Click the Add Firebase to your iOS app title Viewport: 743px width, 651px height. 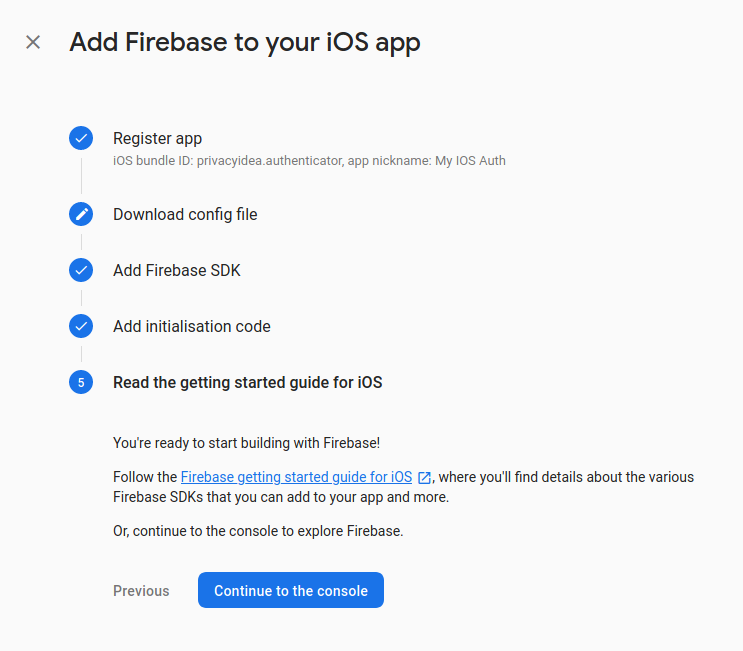[x=245, y=43]
